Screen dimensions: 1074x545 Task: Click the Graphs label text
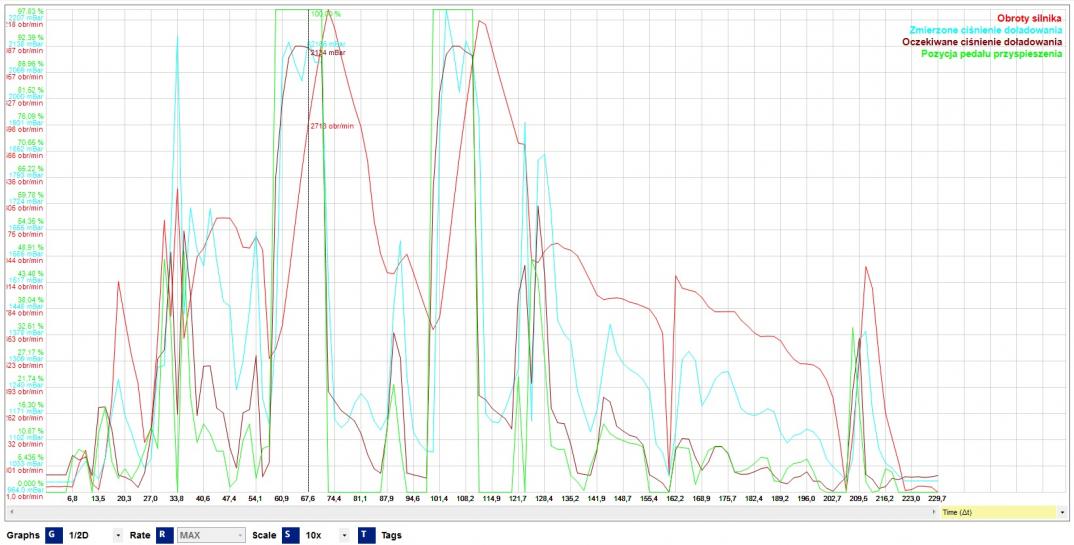(x=24, y=535)
